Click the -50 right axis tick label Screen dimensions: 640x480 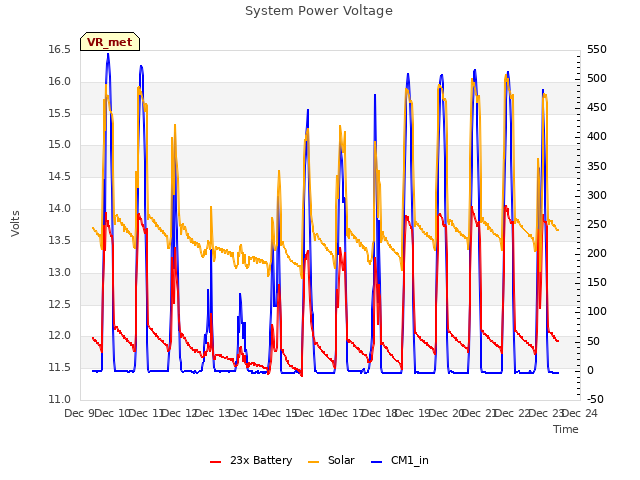pyautogui.click(x=595, y=399)
